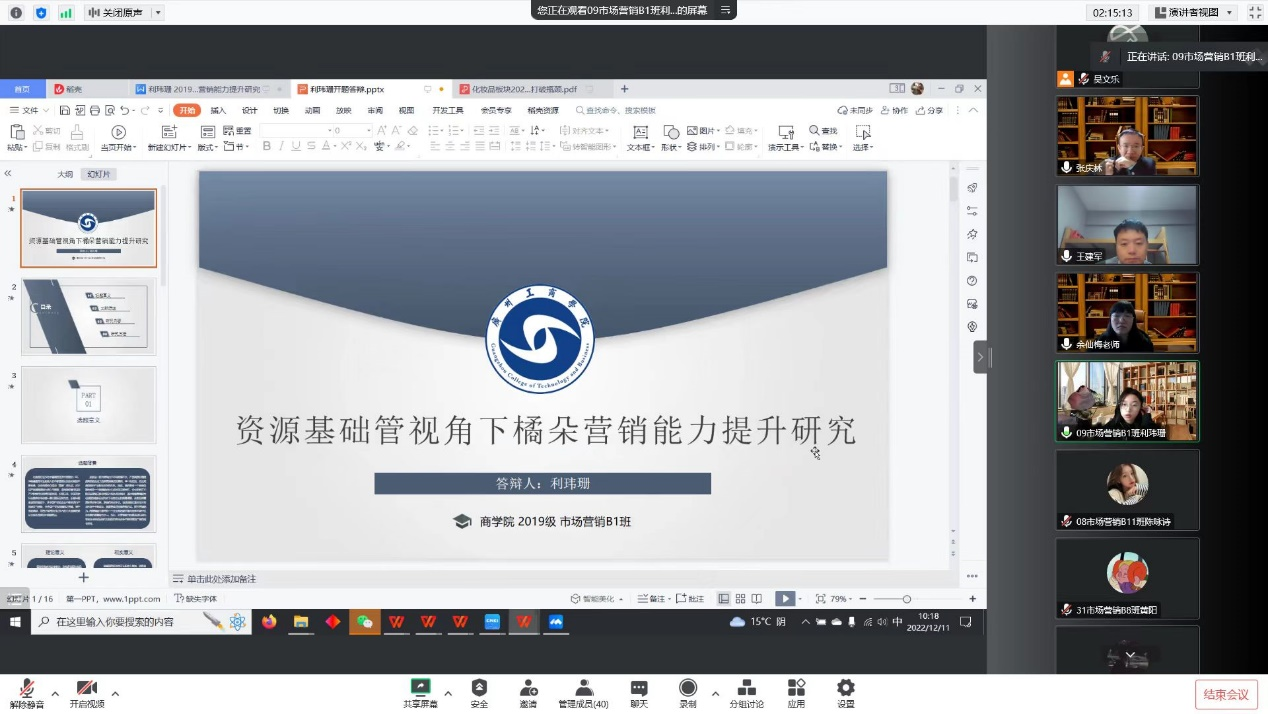Open the arrow next to 开启视频
Image resolution: width=1268 pixels, height=714 pixels.
(115, 693)
